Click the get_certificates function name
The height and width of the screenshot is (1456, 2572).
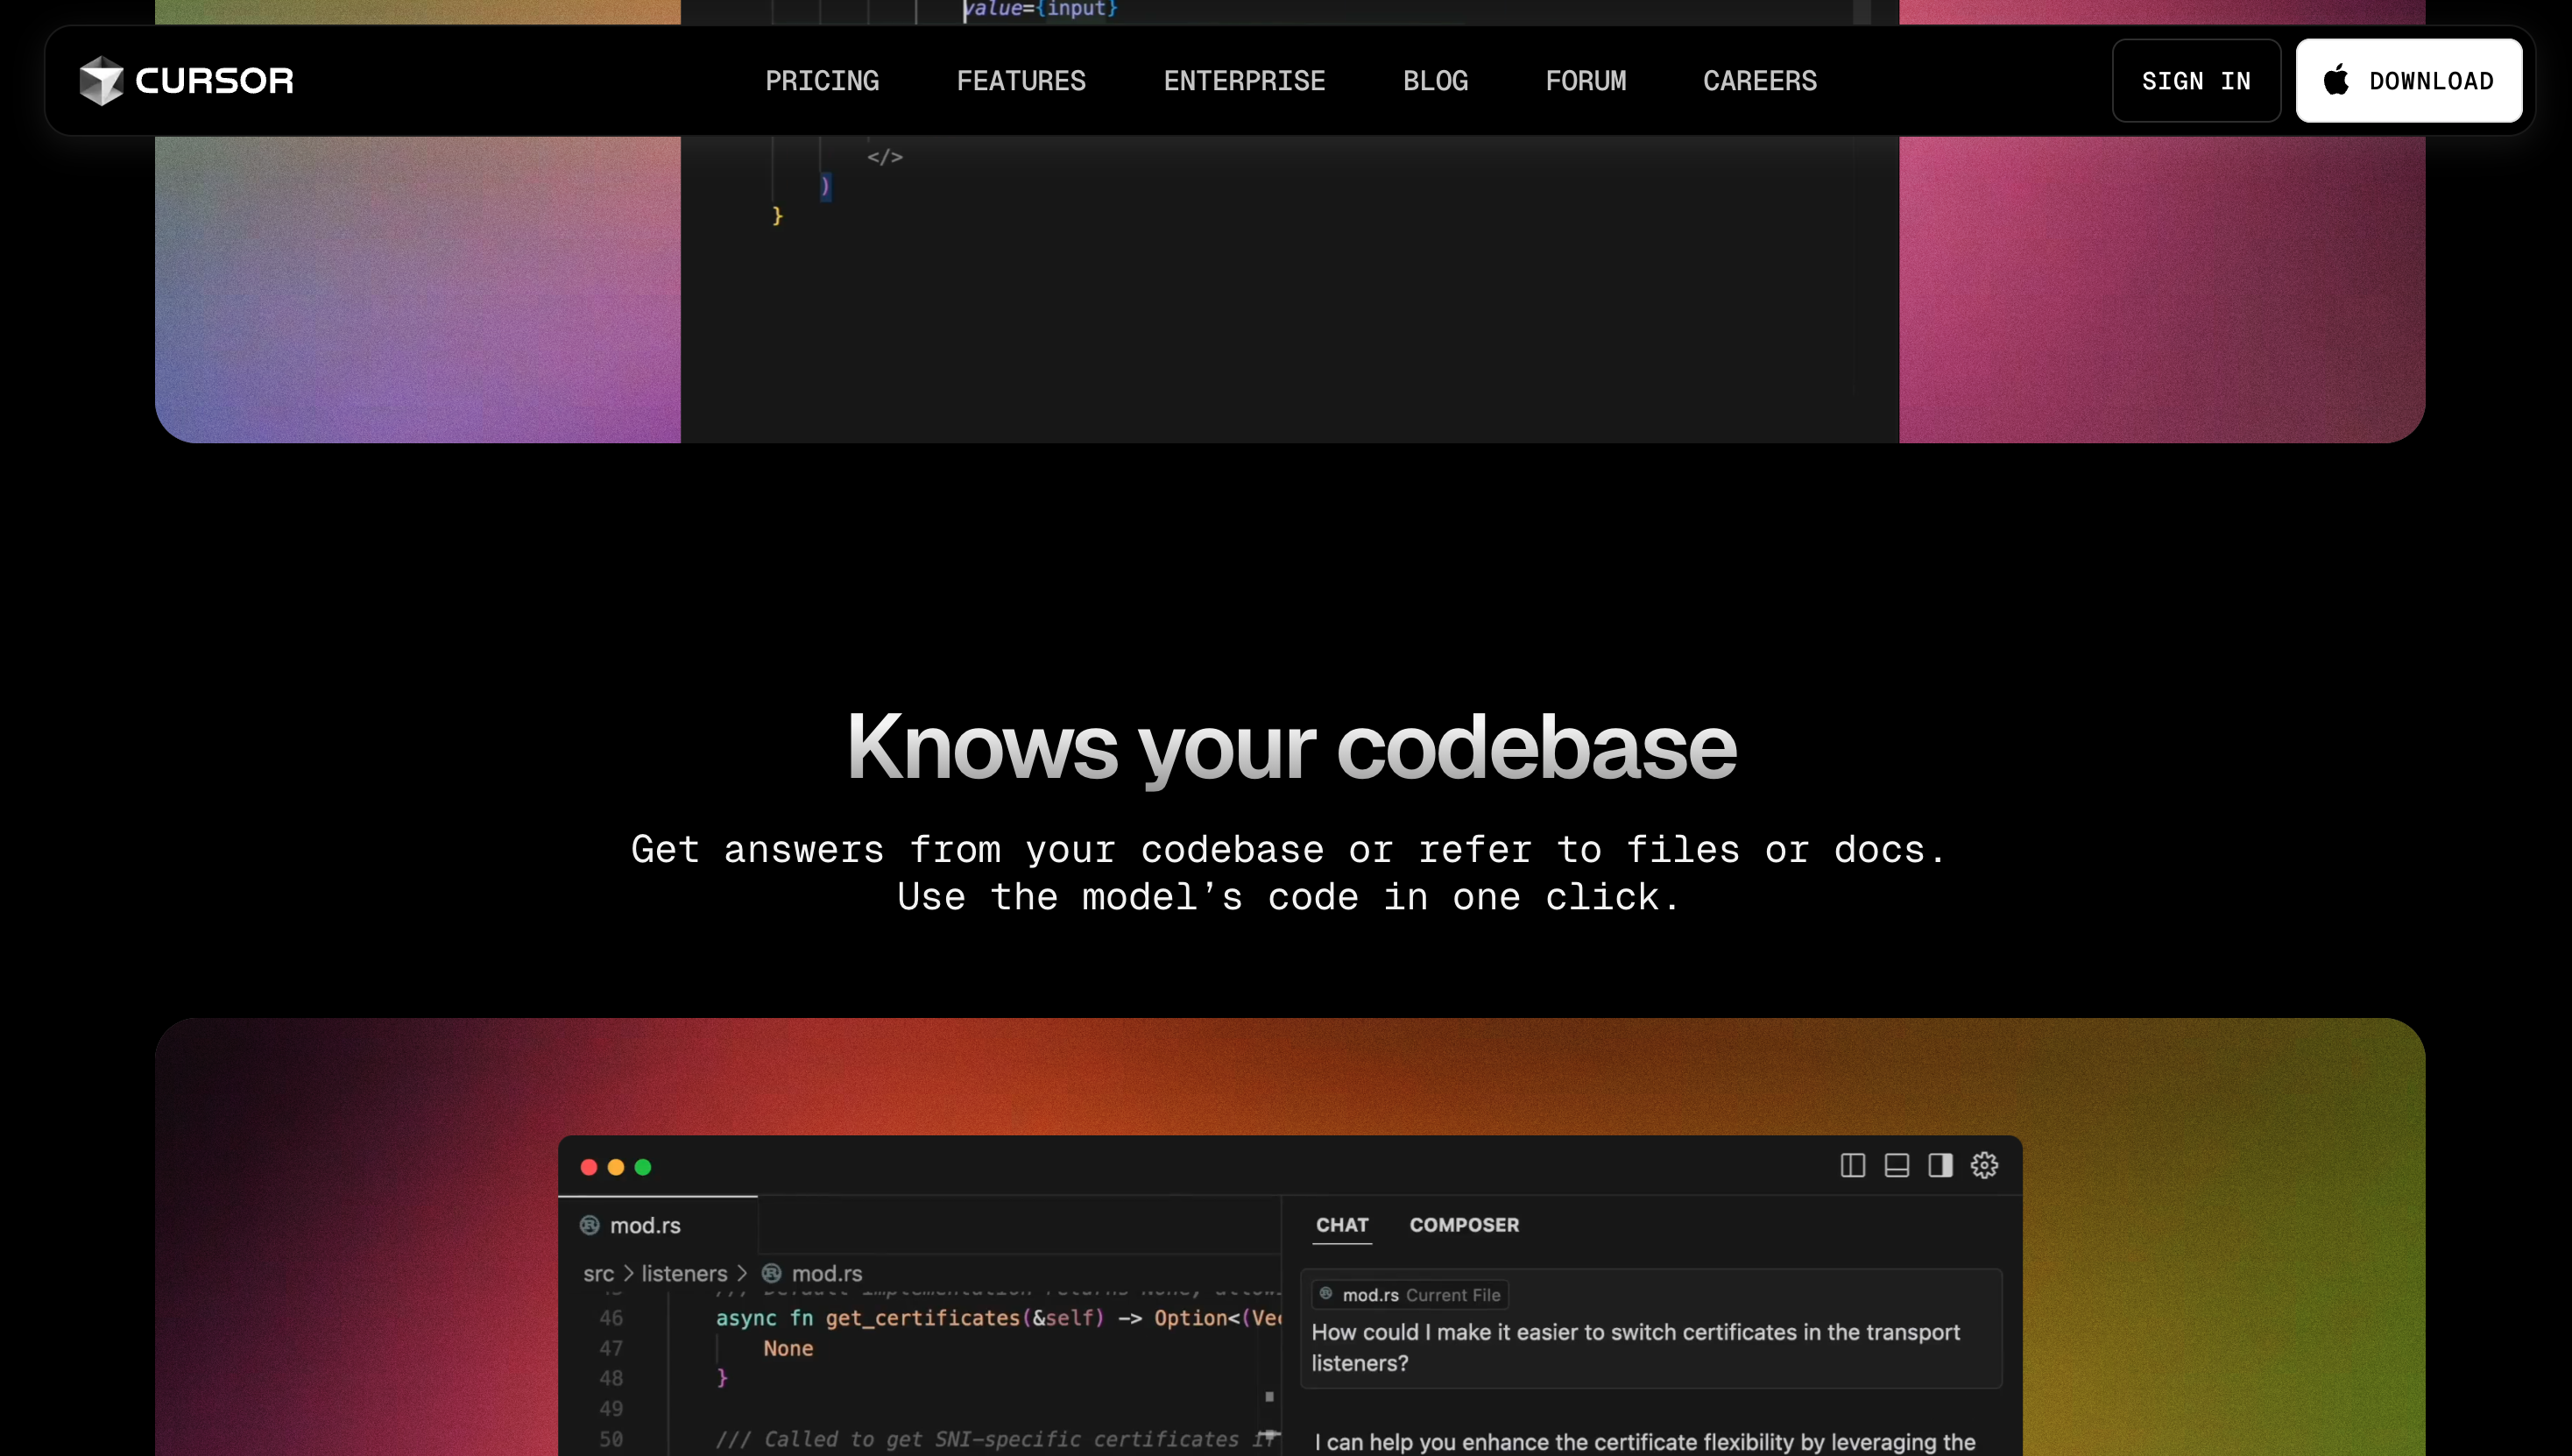pos(922,1318)
